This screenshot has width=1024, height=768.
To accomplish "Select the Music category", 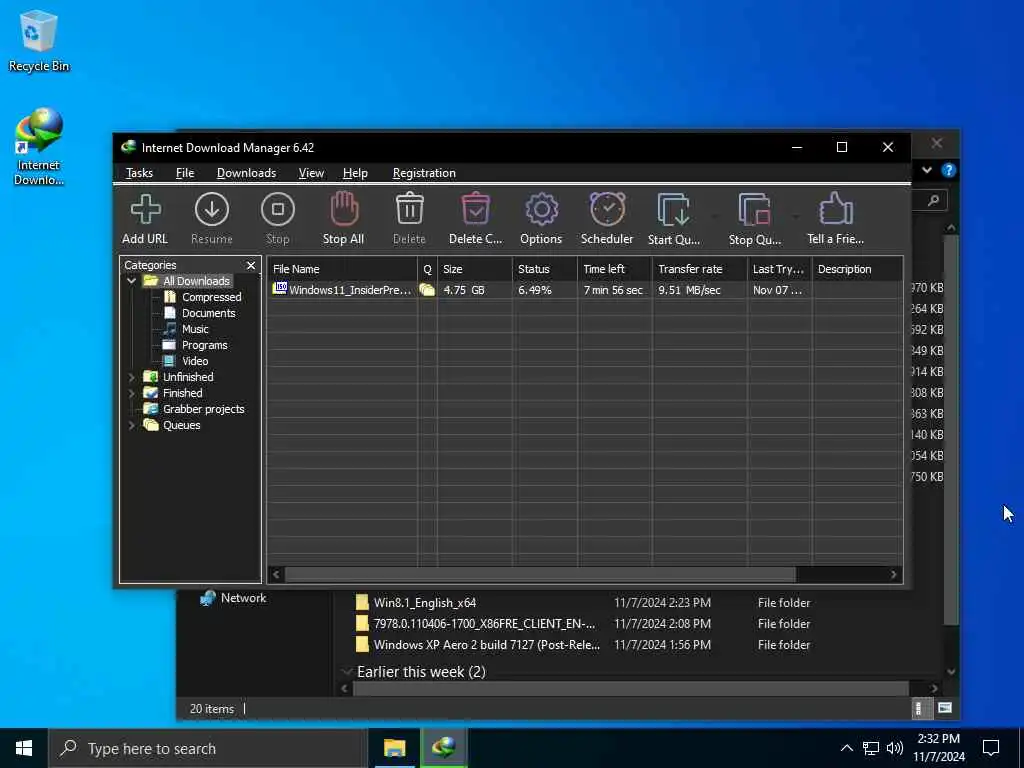I will click(195, 329).
